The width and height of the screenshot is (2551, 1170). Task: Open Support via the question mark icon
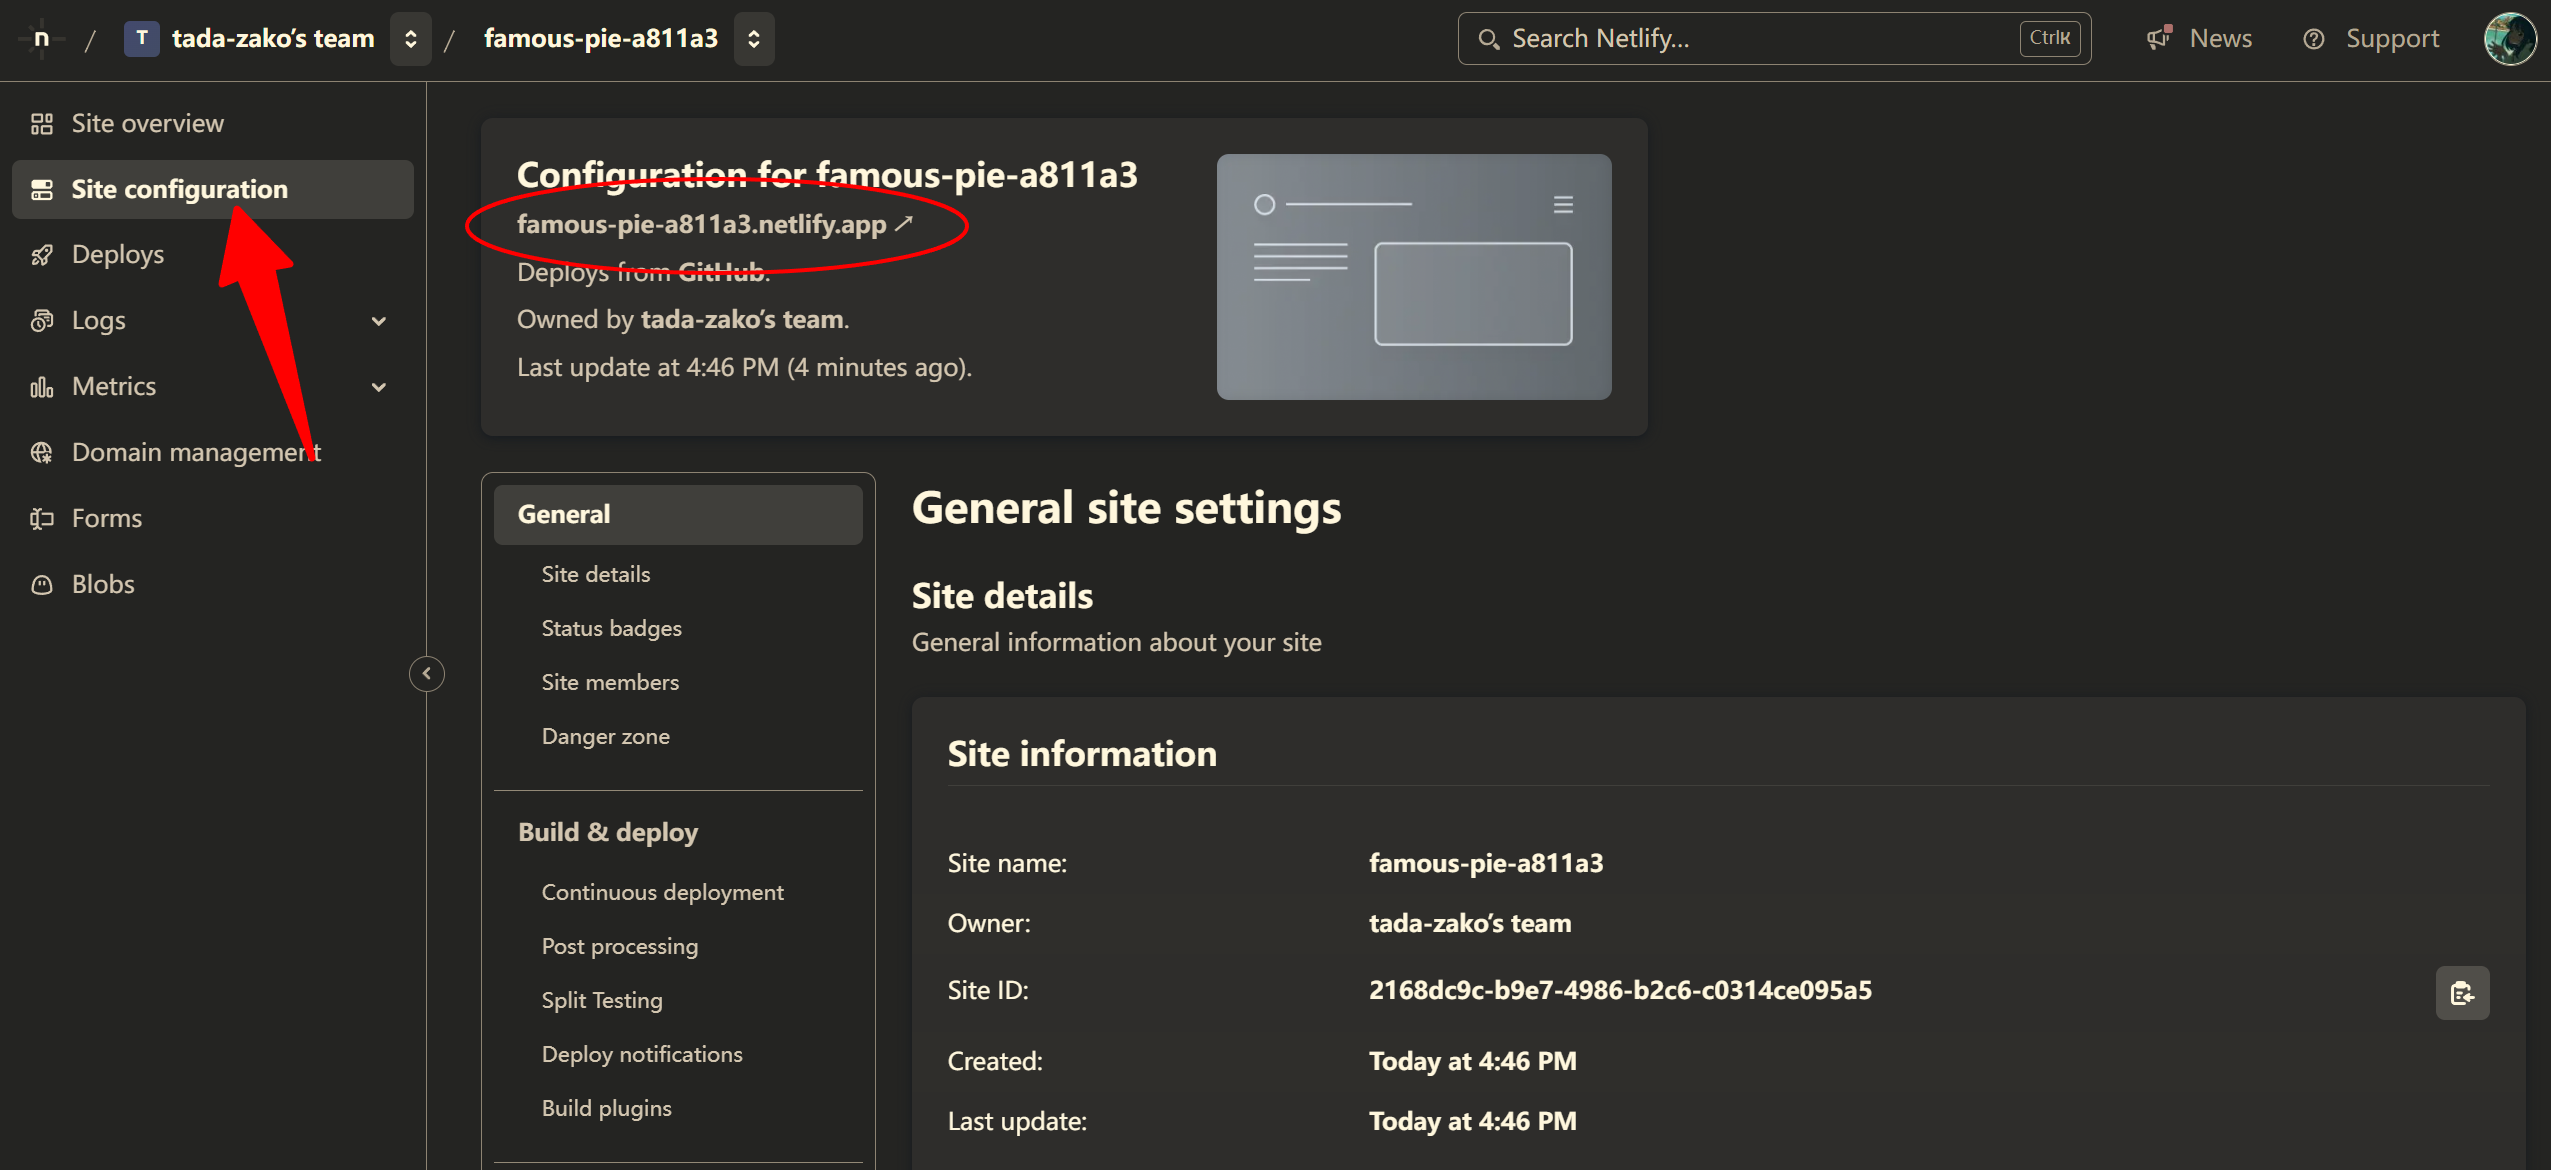(x=2316, y=38)
